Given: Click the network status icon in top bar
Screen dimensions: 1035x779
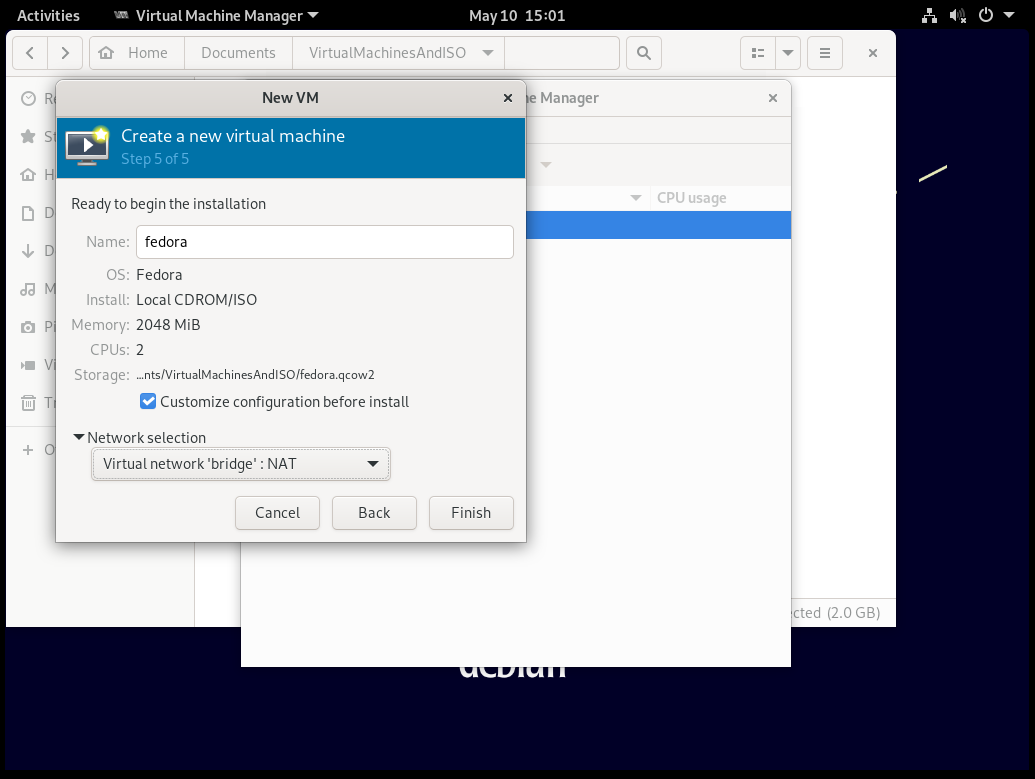Looking at the screenshot, I should (x=929, y=15).
